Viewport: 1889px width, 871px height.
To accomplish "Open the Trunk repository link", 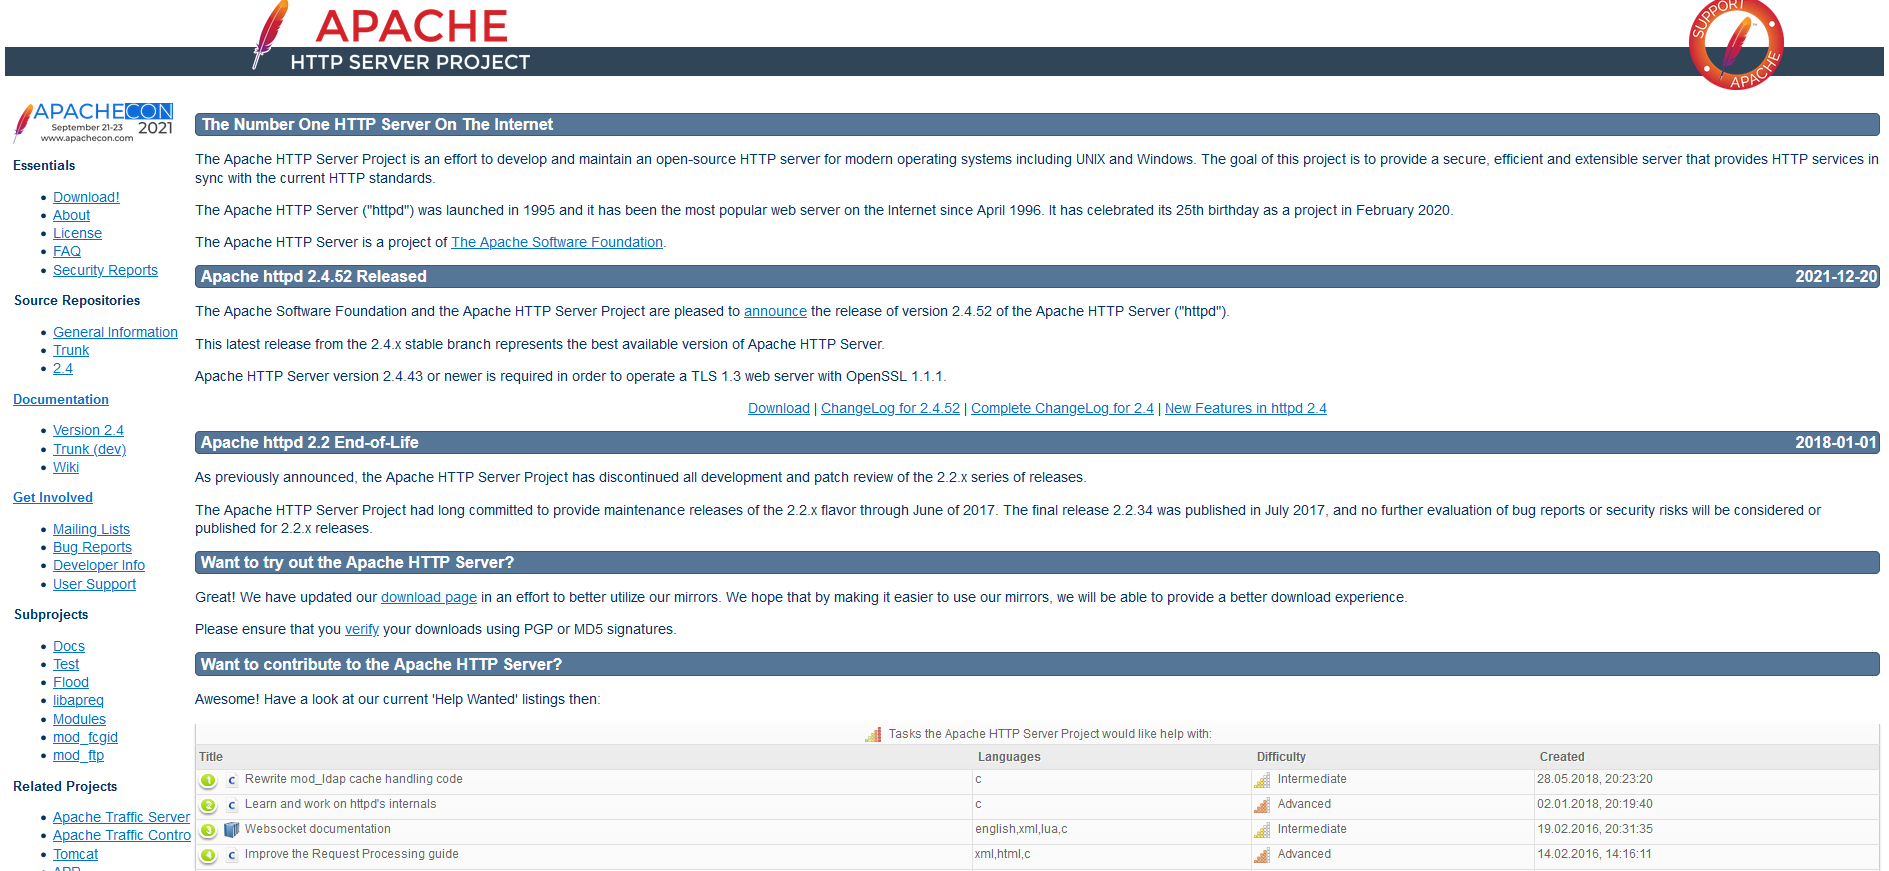I will click(71, 350).
